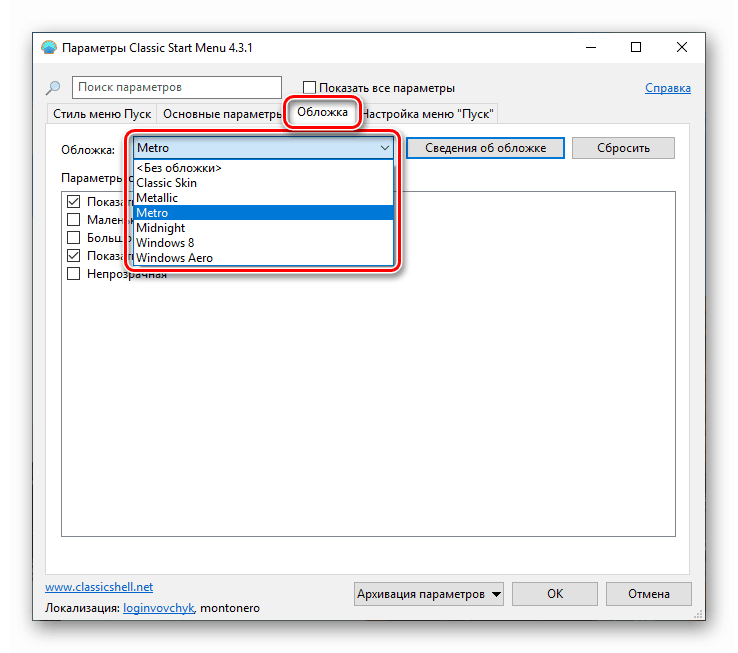This screenshot has width=738, height=653.
Task: Open the 'Справка' help link
Action: (x=668, y=88)
